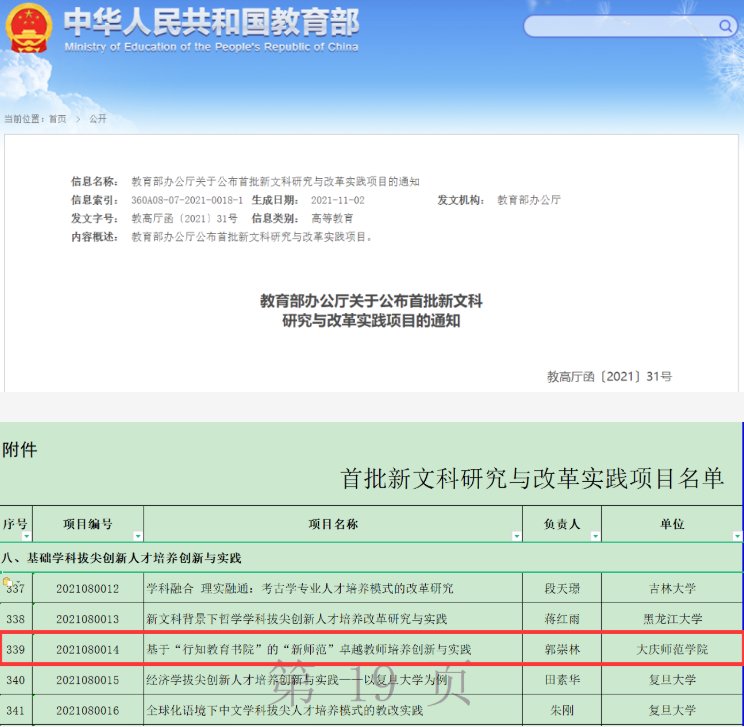This screenshot has height=727, width=744.
Task: Select row number 340 cell
Action: click(x=16, y=680)
